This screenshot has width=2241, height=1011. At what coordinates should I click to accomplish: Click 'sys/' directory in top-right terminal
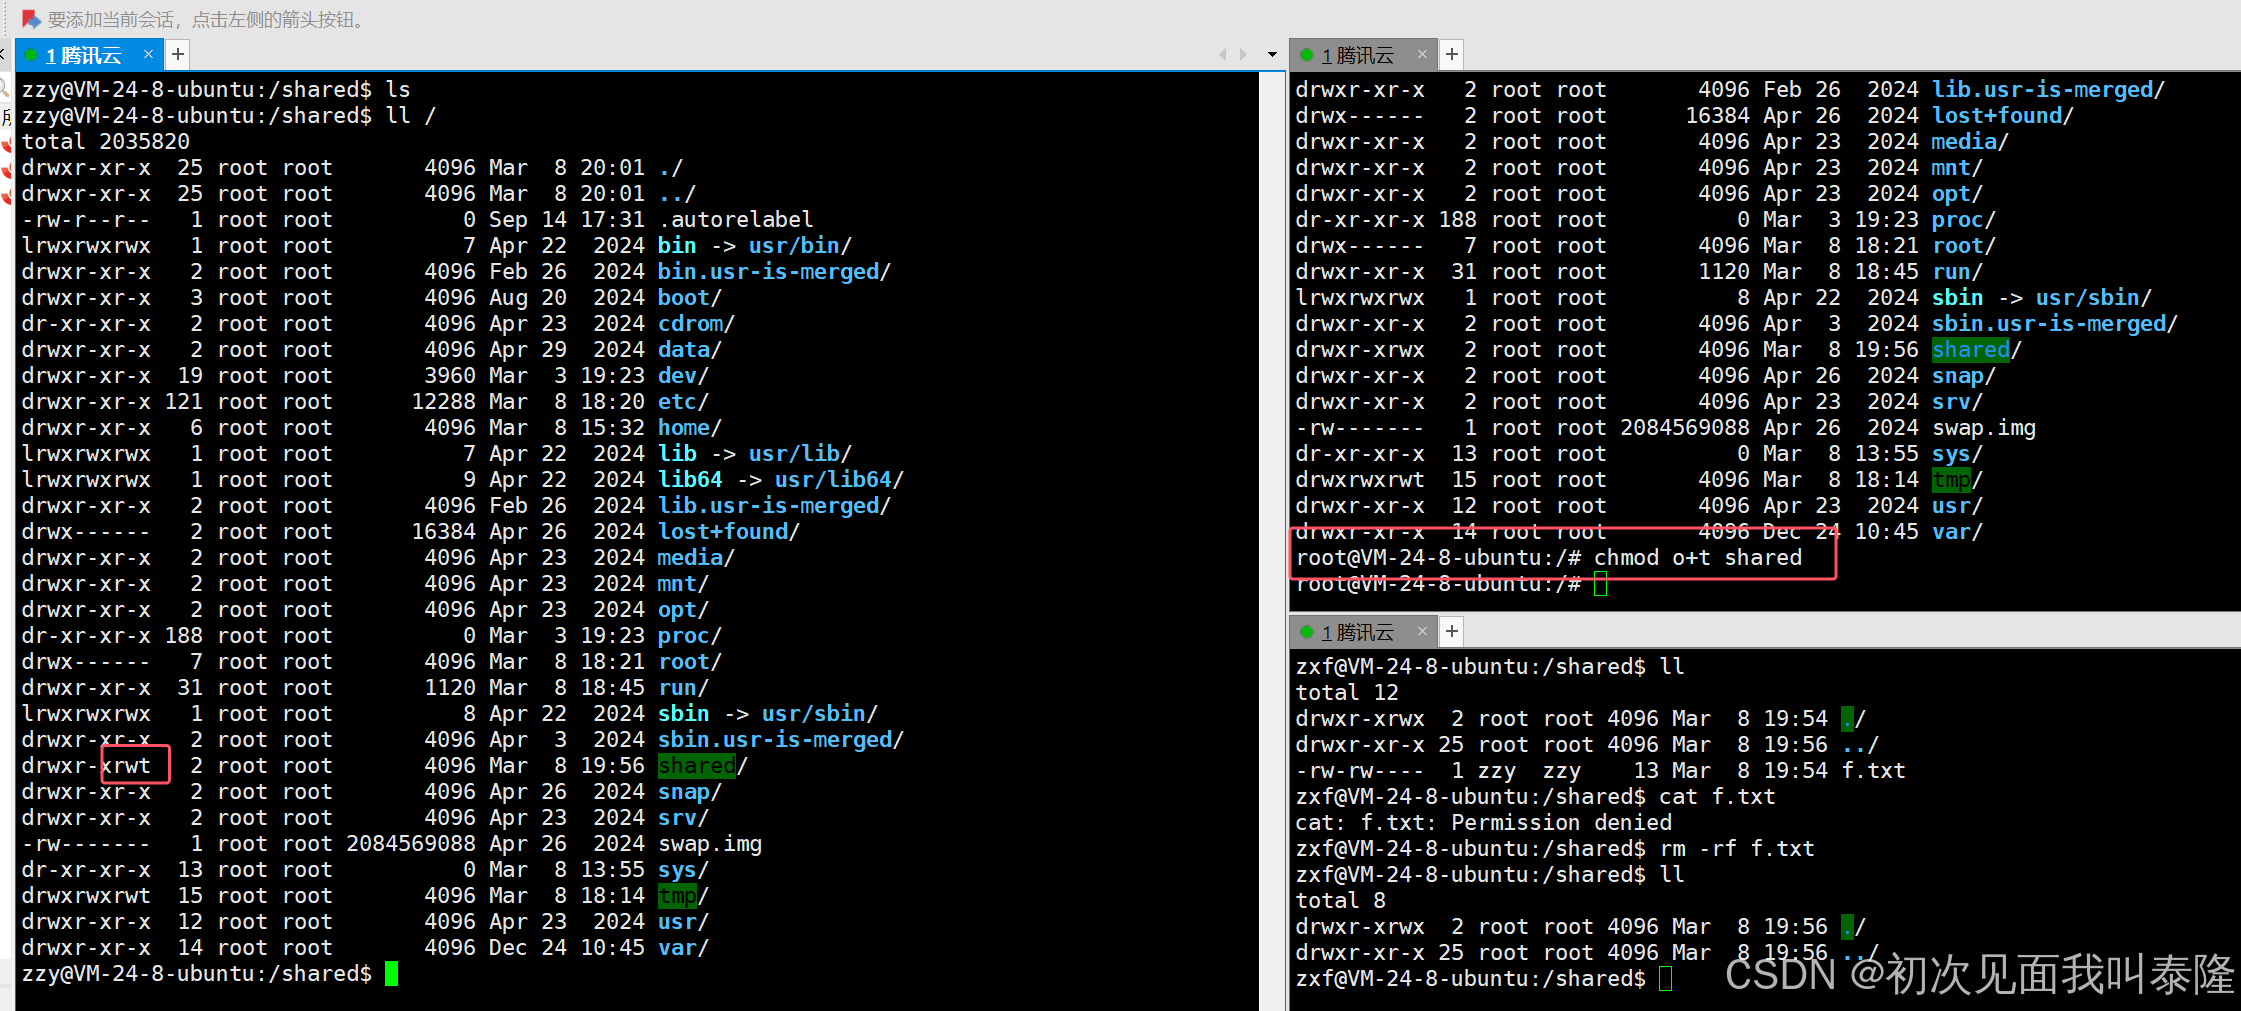click(1957, 453)
